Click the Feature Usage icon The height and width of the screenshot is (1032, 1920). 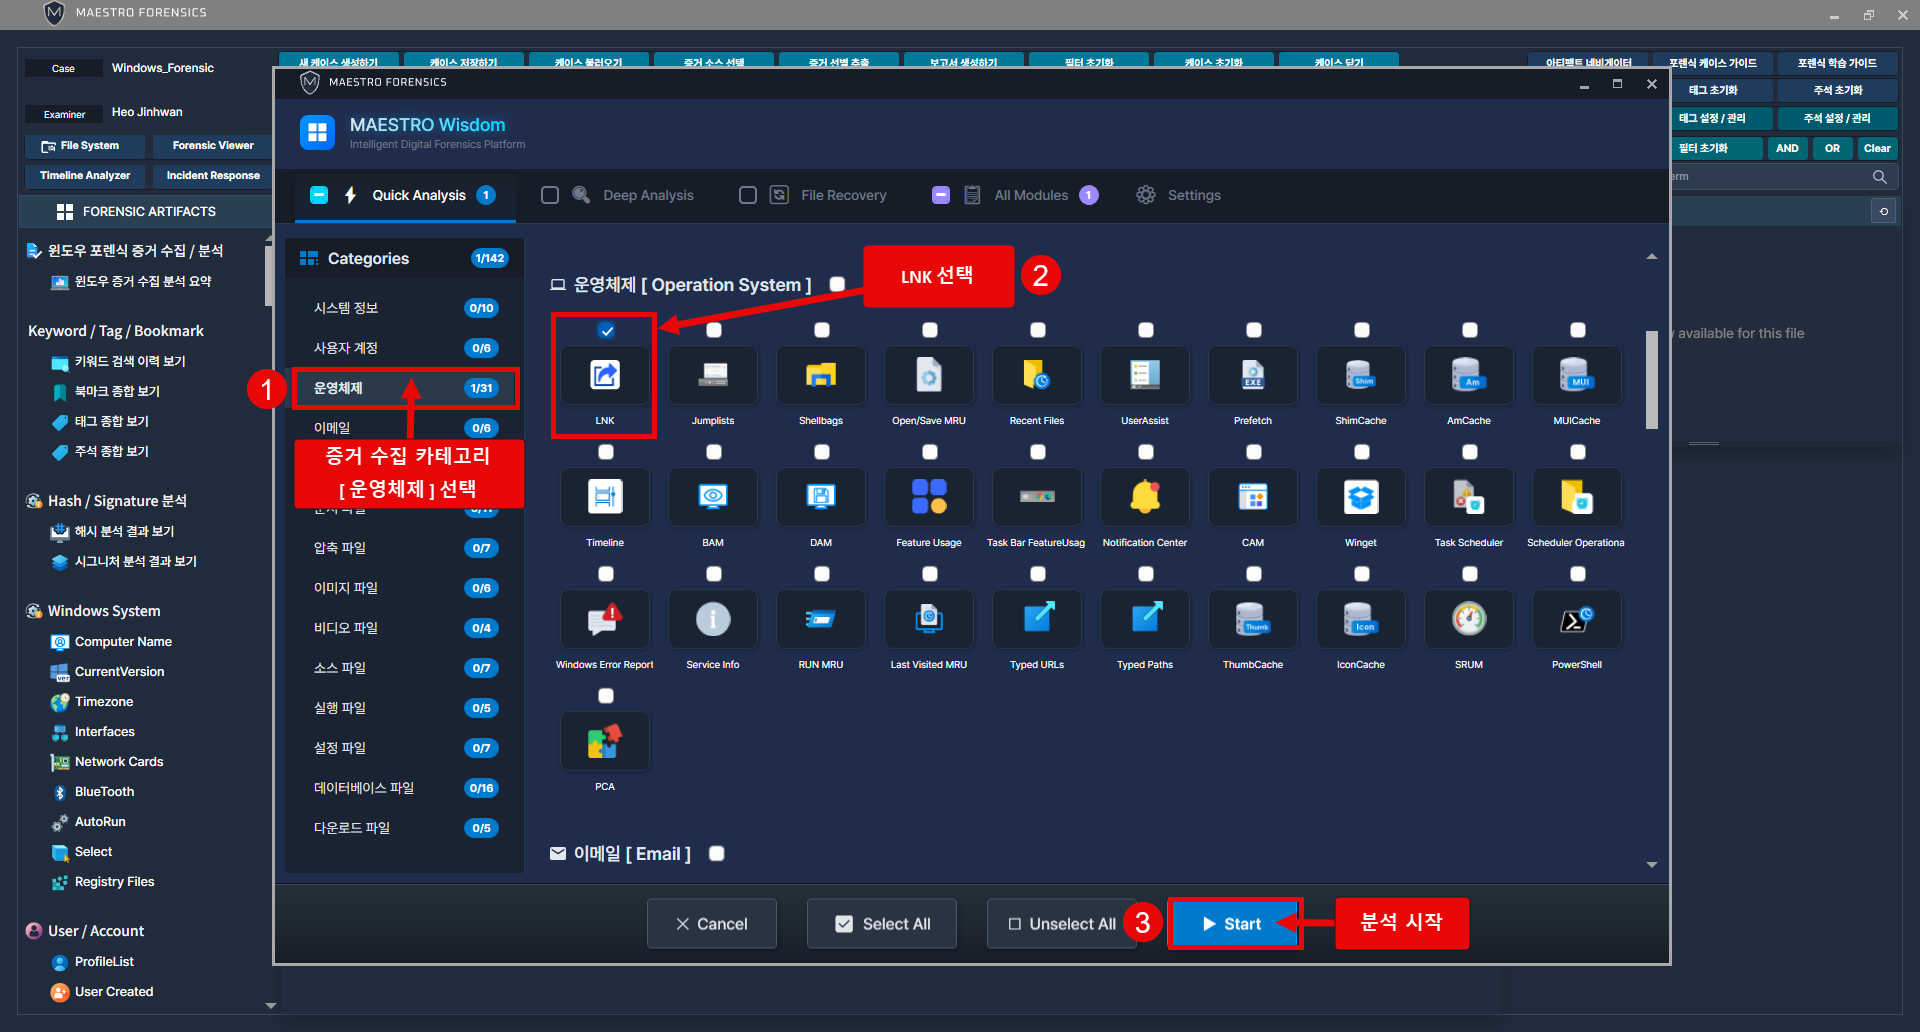pyautogui.click(x=929, y=497)
